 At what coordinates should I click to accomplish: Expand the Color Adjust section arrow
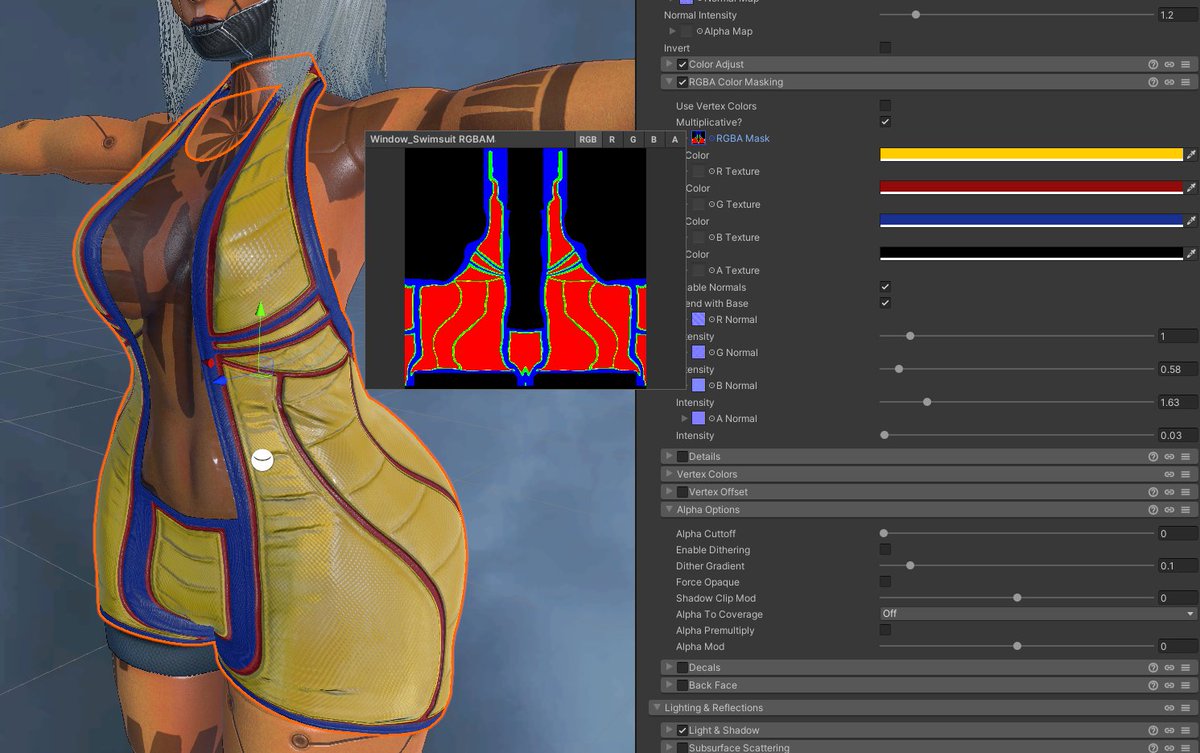click(669, 64)
